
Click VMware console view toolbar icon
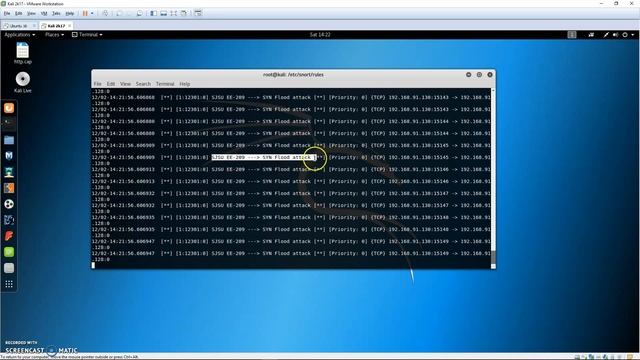pos(198,13)
